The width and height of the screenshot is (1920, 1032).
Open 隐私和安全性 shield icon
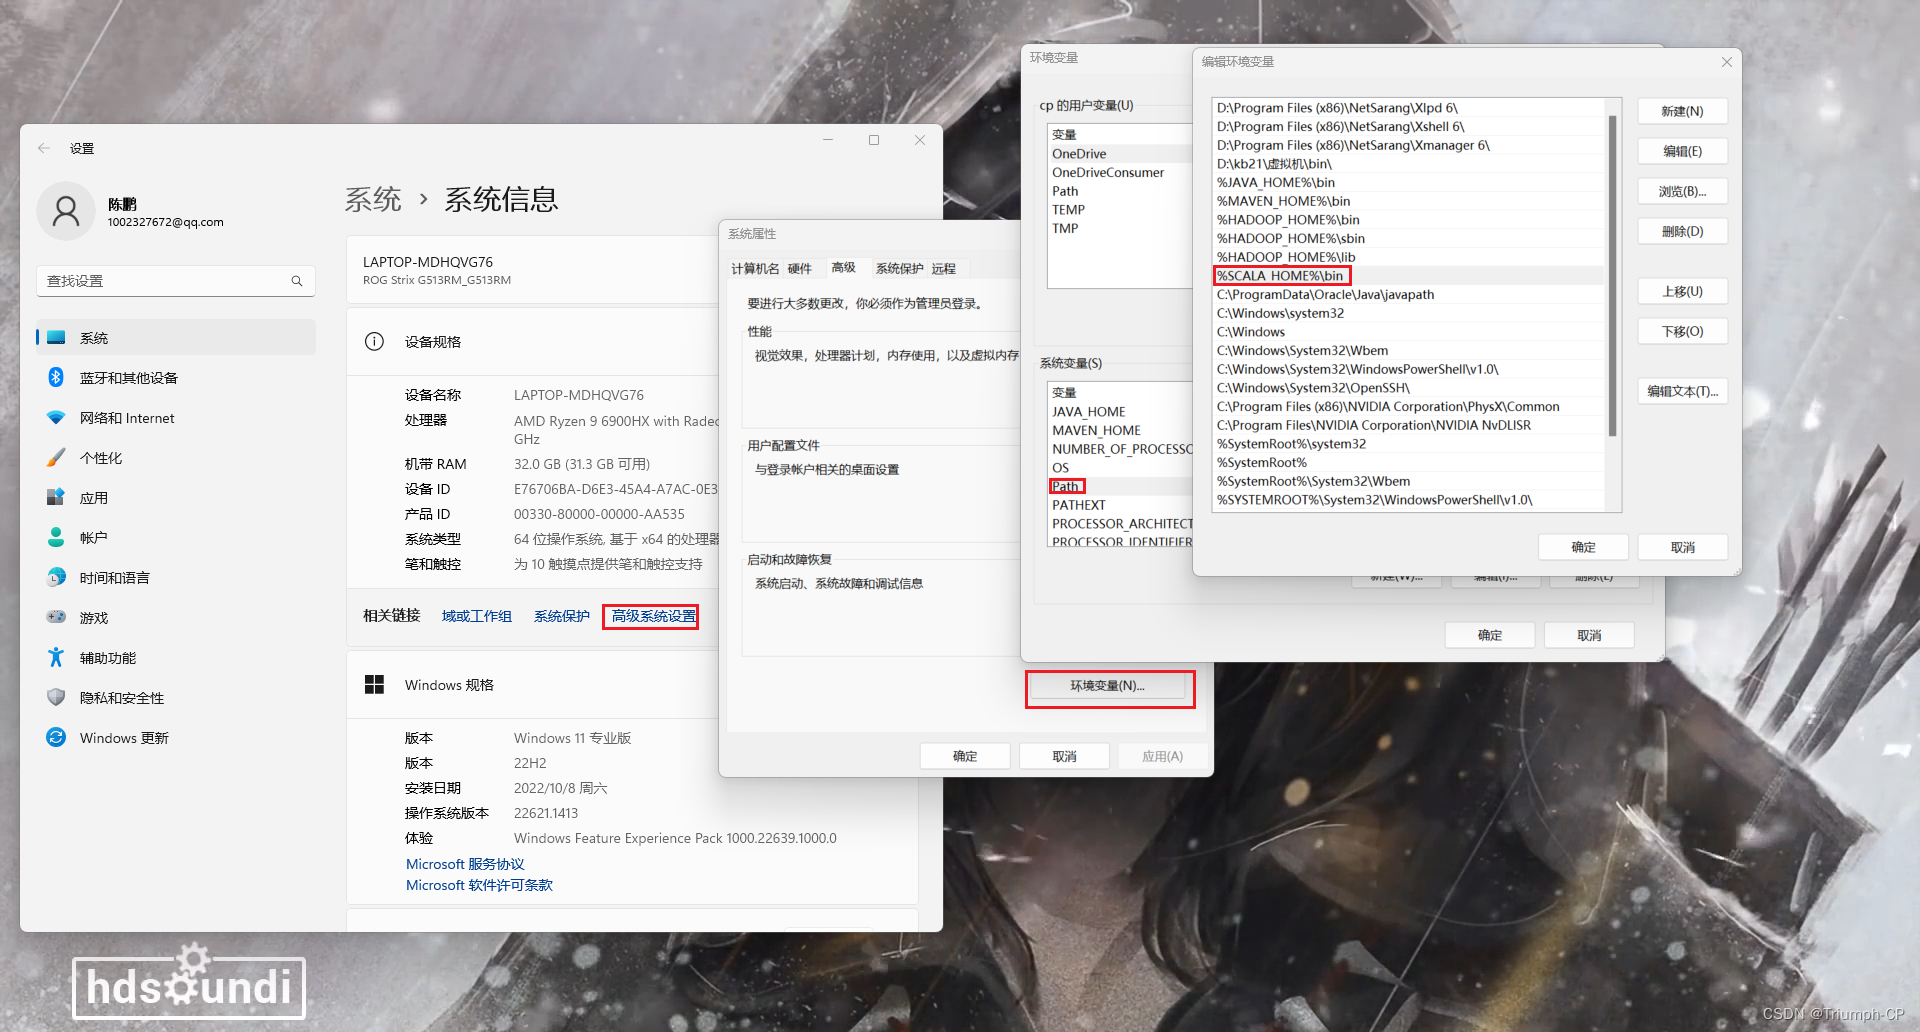(x=56, y=697)
